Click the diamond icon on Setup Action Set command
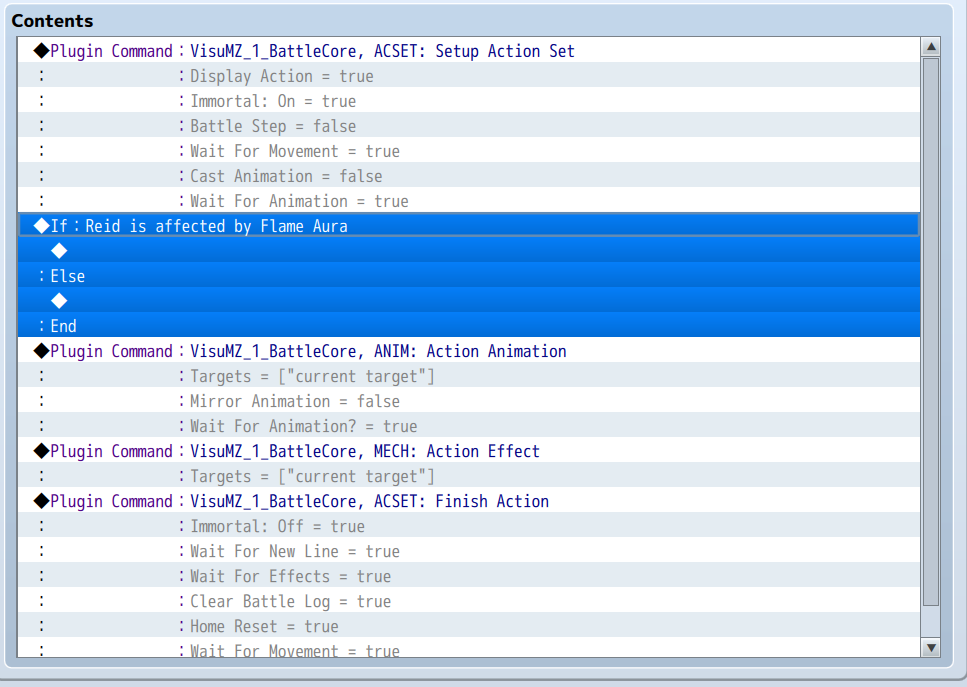967x687 pixels. tap(41, 51)
